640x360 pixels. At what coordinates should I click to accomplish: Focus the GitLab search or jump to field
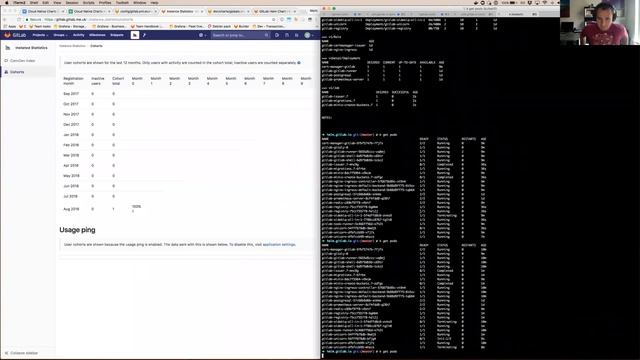[240, 36]
